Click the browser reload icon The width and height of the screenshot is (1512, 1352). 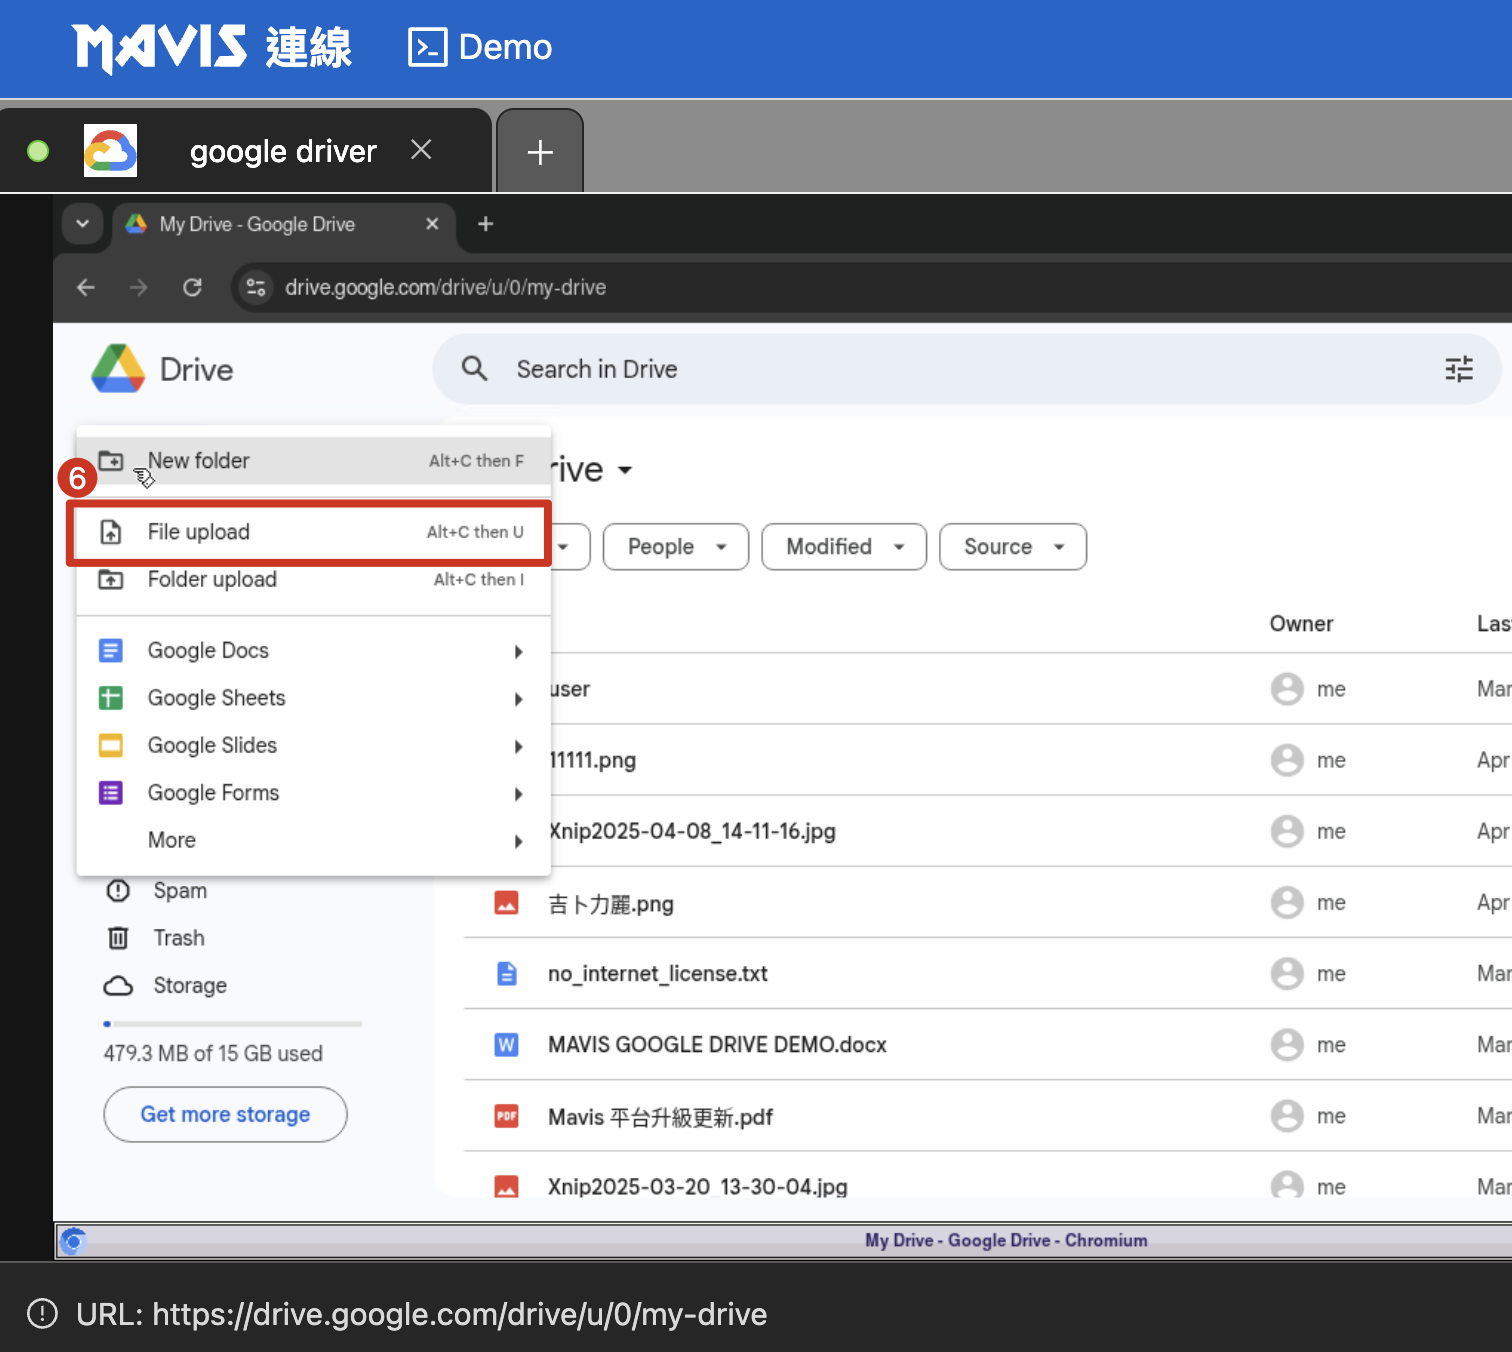193,288
